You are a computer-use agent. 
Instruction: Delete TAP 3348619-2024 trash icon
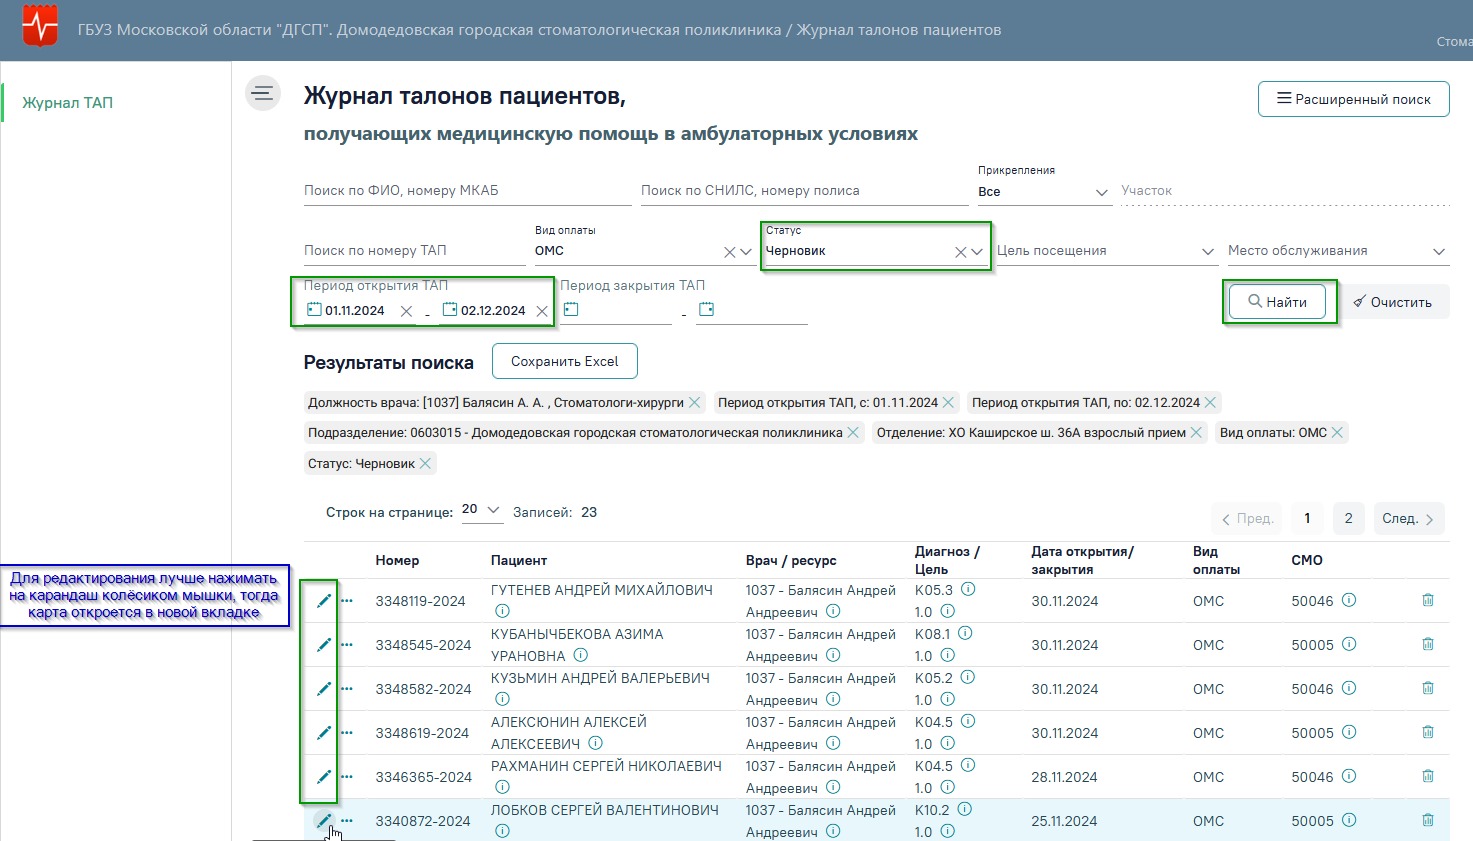(x=1428, y=732)
